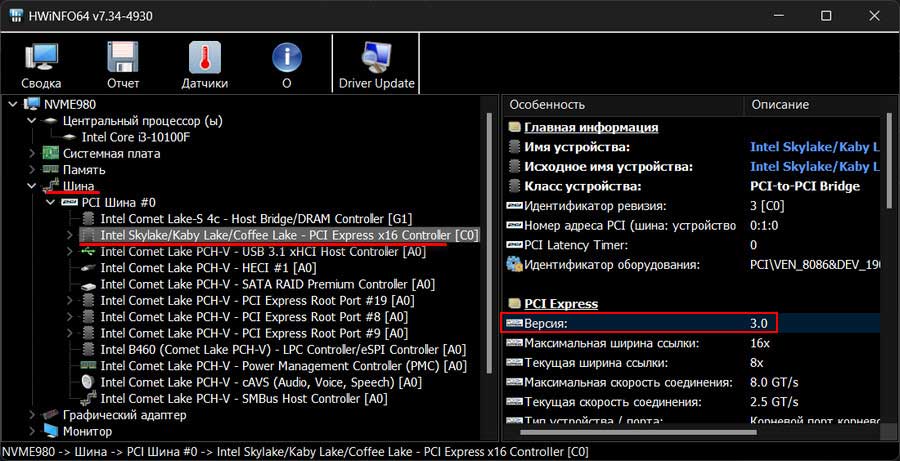
Task: Click the PCI Шина #0 icon
Action: click(x=69, y=203)
